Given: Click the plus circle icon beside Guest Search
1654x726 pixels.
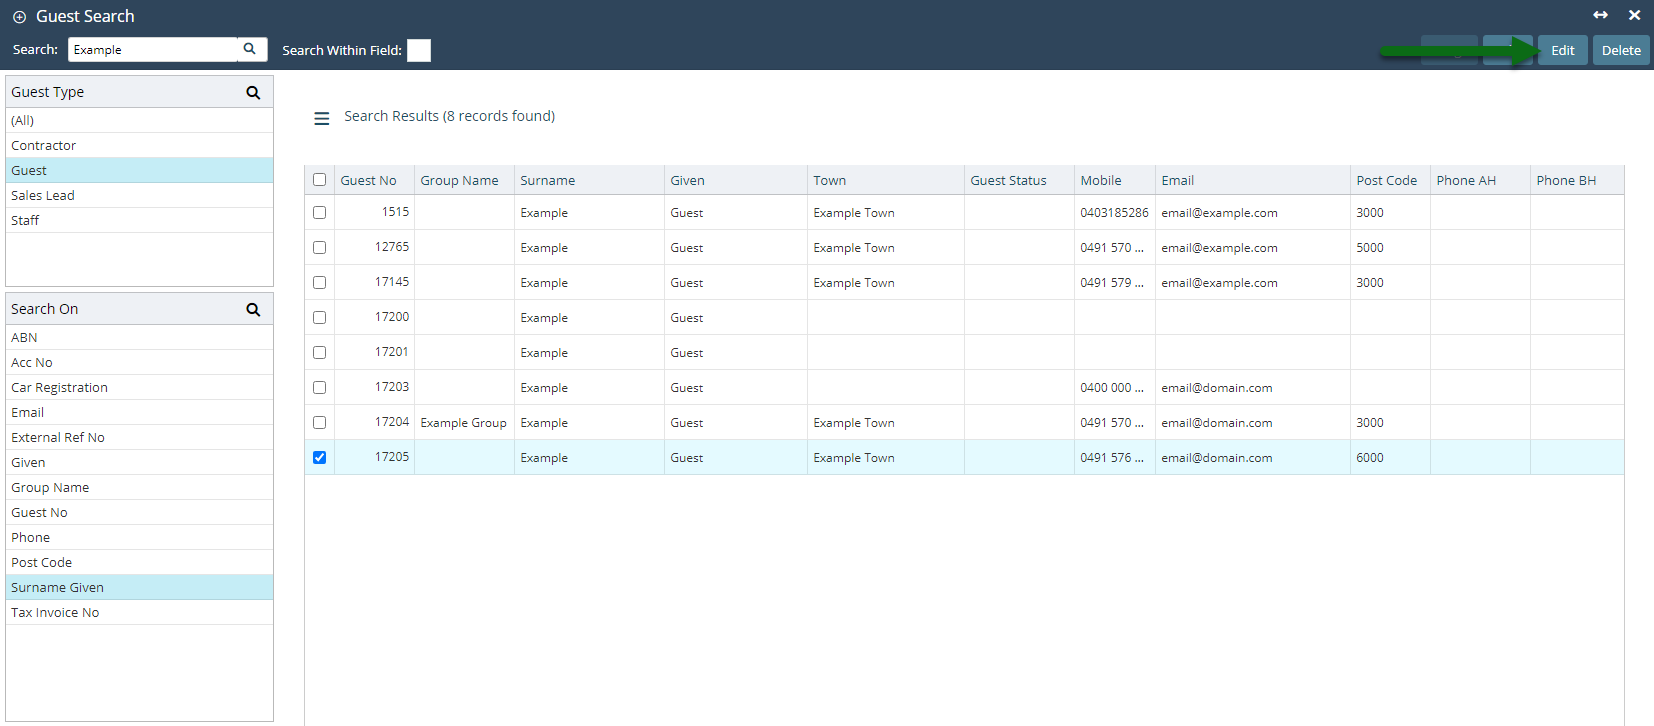Looking at the screenshot, I should pos(19,17).
